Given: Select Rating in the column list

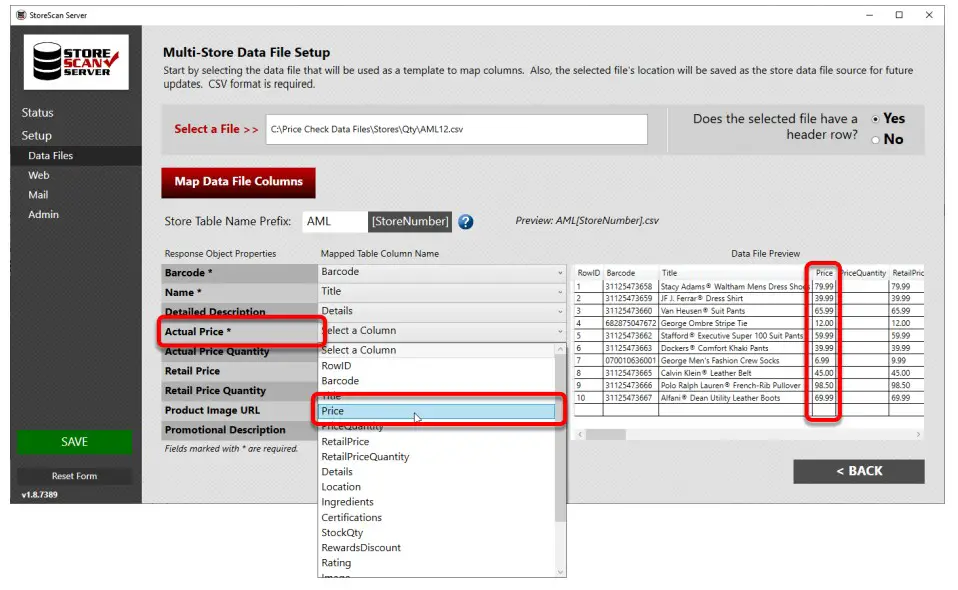Looking at the screenshot, I should pos(437,563).
